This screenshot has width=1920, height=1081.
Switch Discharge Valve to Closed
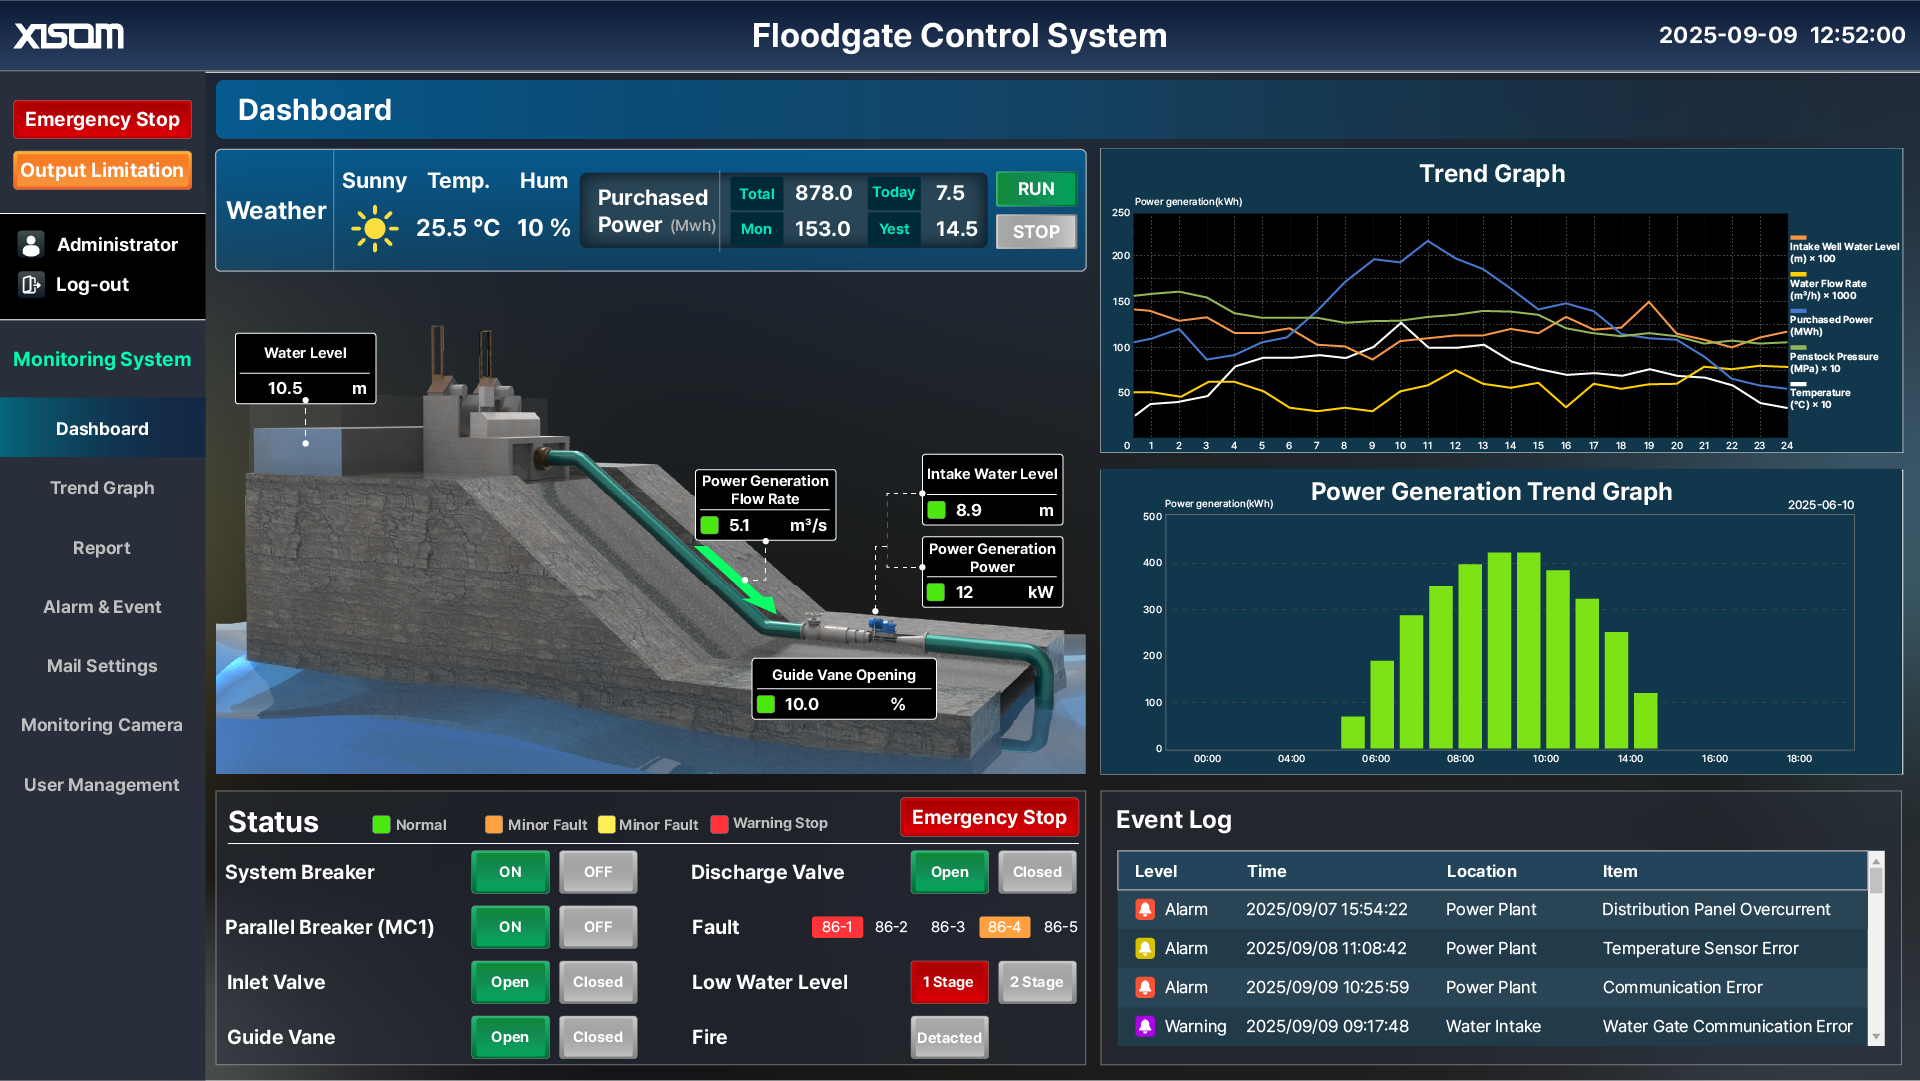[x=1037, y=872]
